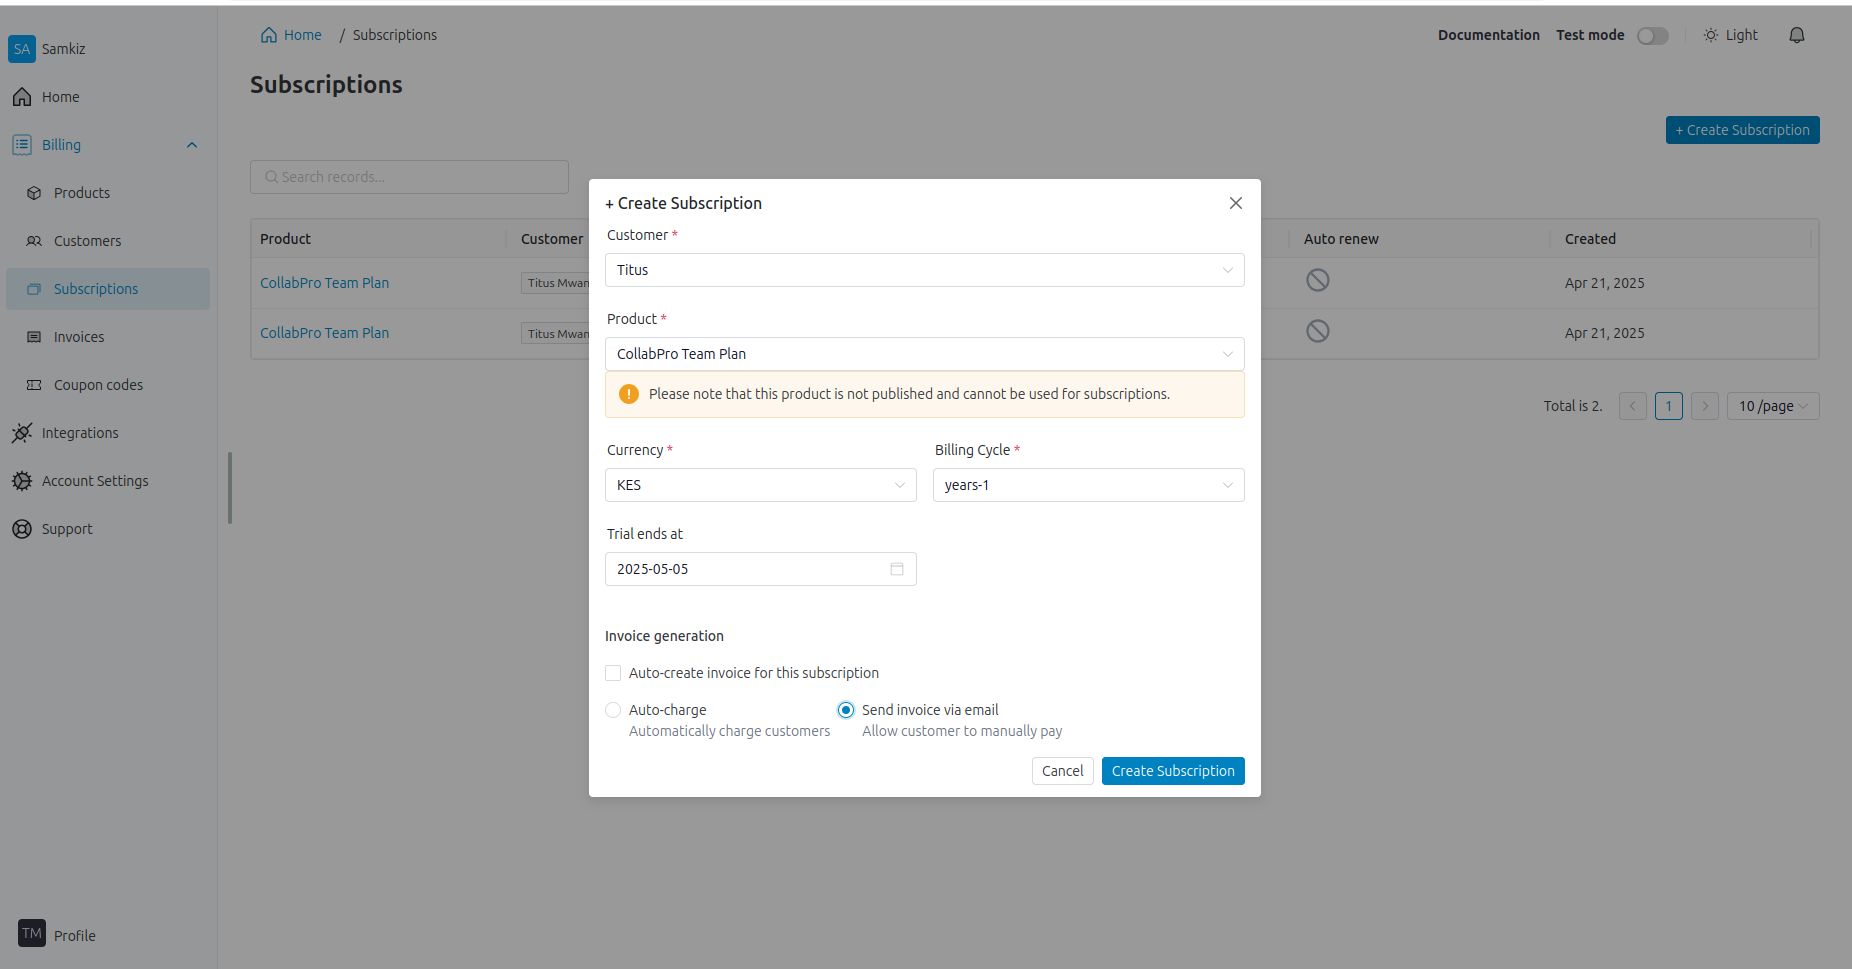Open Invoices in the sidebar
1852x969 pixels.
click(79, 337)
